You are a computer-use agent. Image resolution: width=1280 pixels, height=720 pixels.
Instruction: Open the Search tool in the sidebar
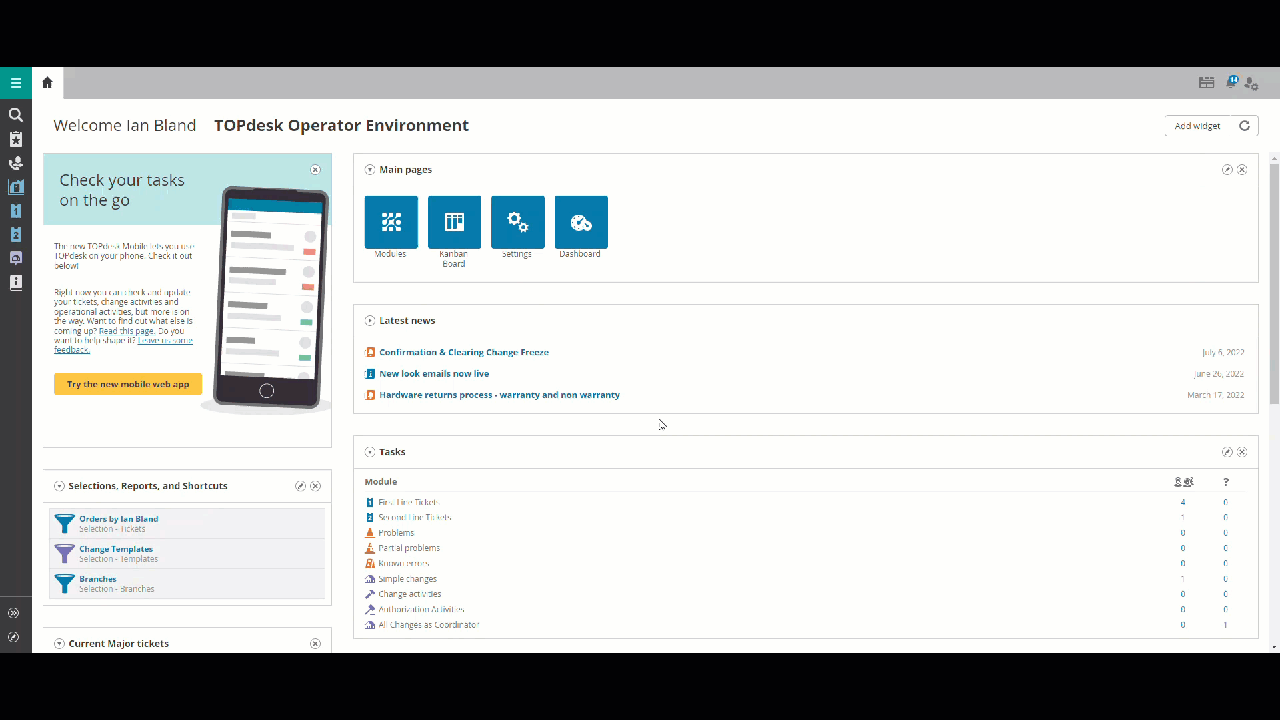click(x=16, y=114)
